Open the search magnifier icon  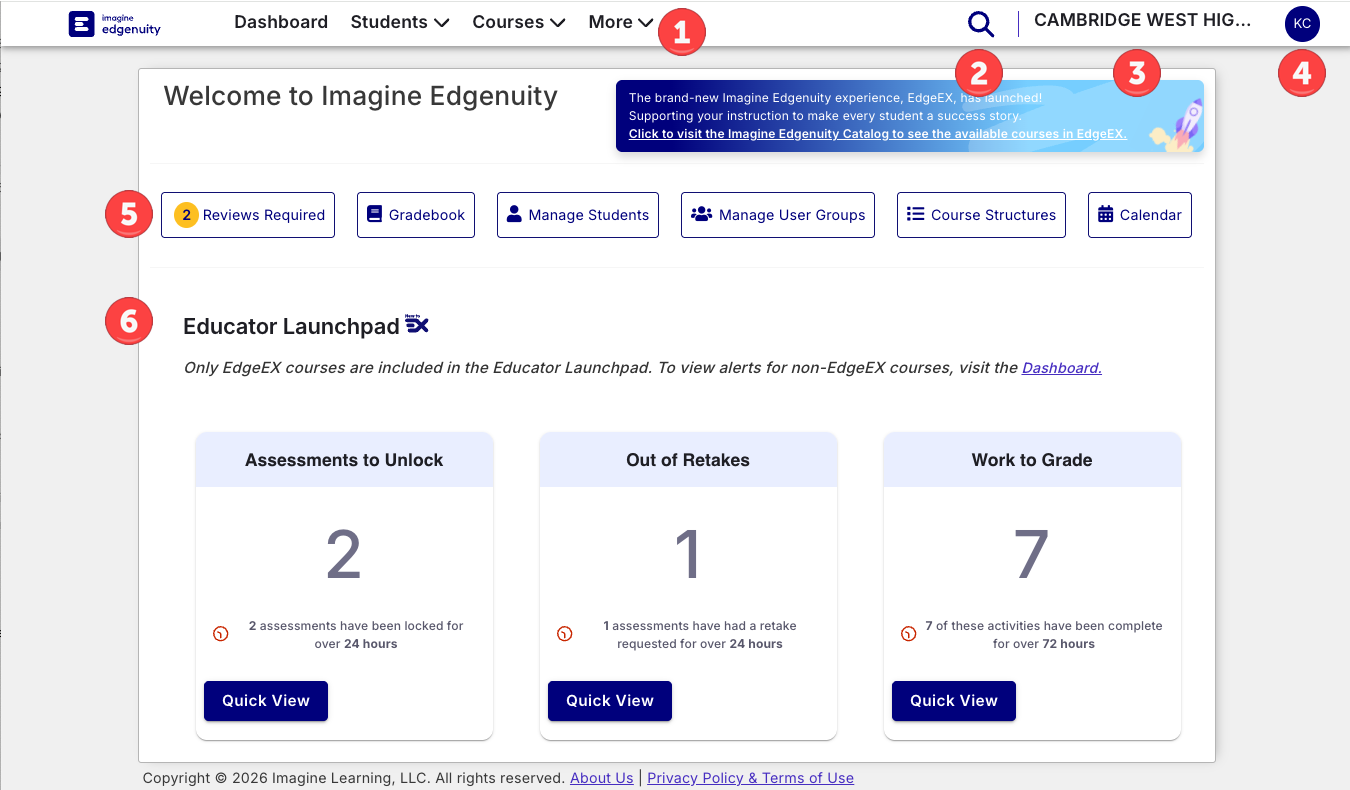click(982, 24)
